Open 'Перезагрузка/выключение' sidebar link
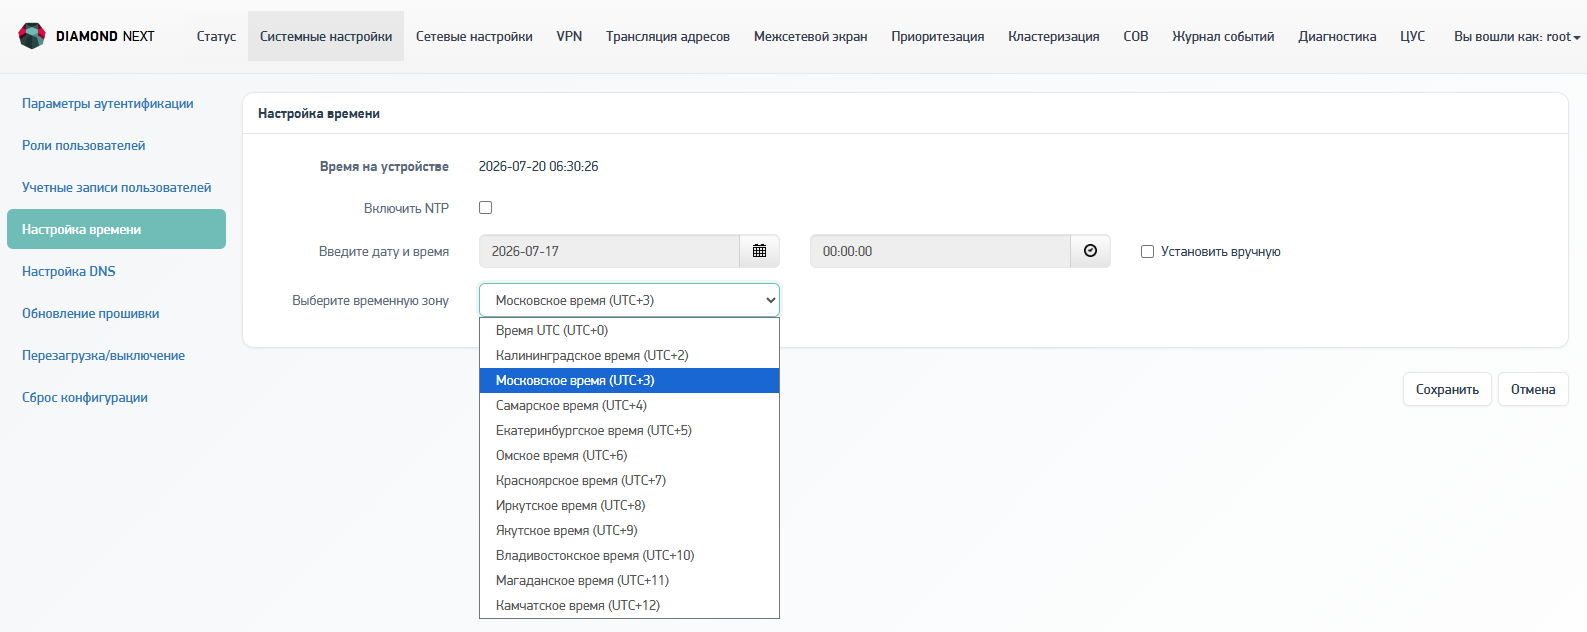 [x=104, y=355]
